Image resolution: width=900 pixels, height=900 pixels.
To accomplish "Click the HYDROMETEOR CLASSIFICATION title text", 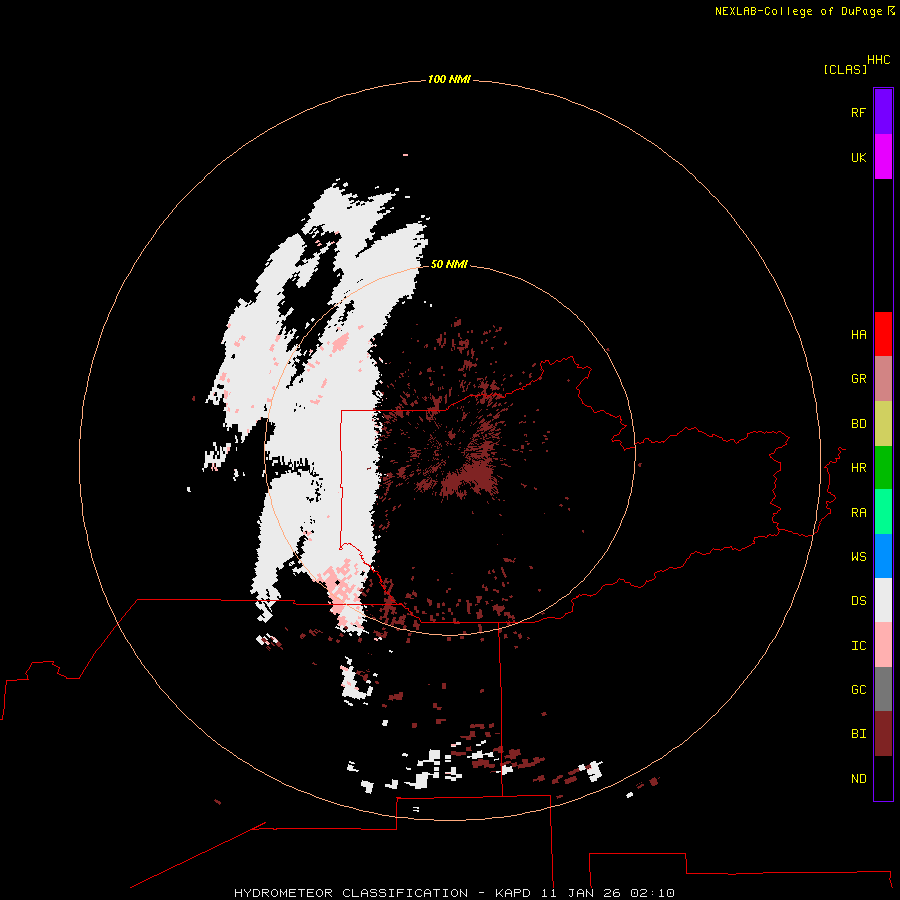I will click(351, 893).
